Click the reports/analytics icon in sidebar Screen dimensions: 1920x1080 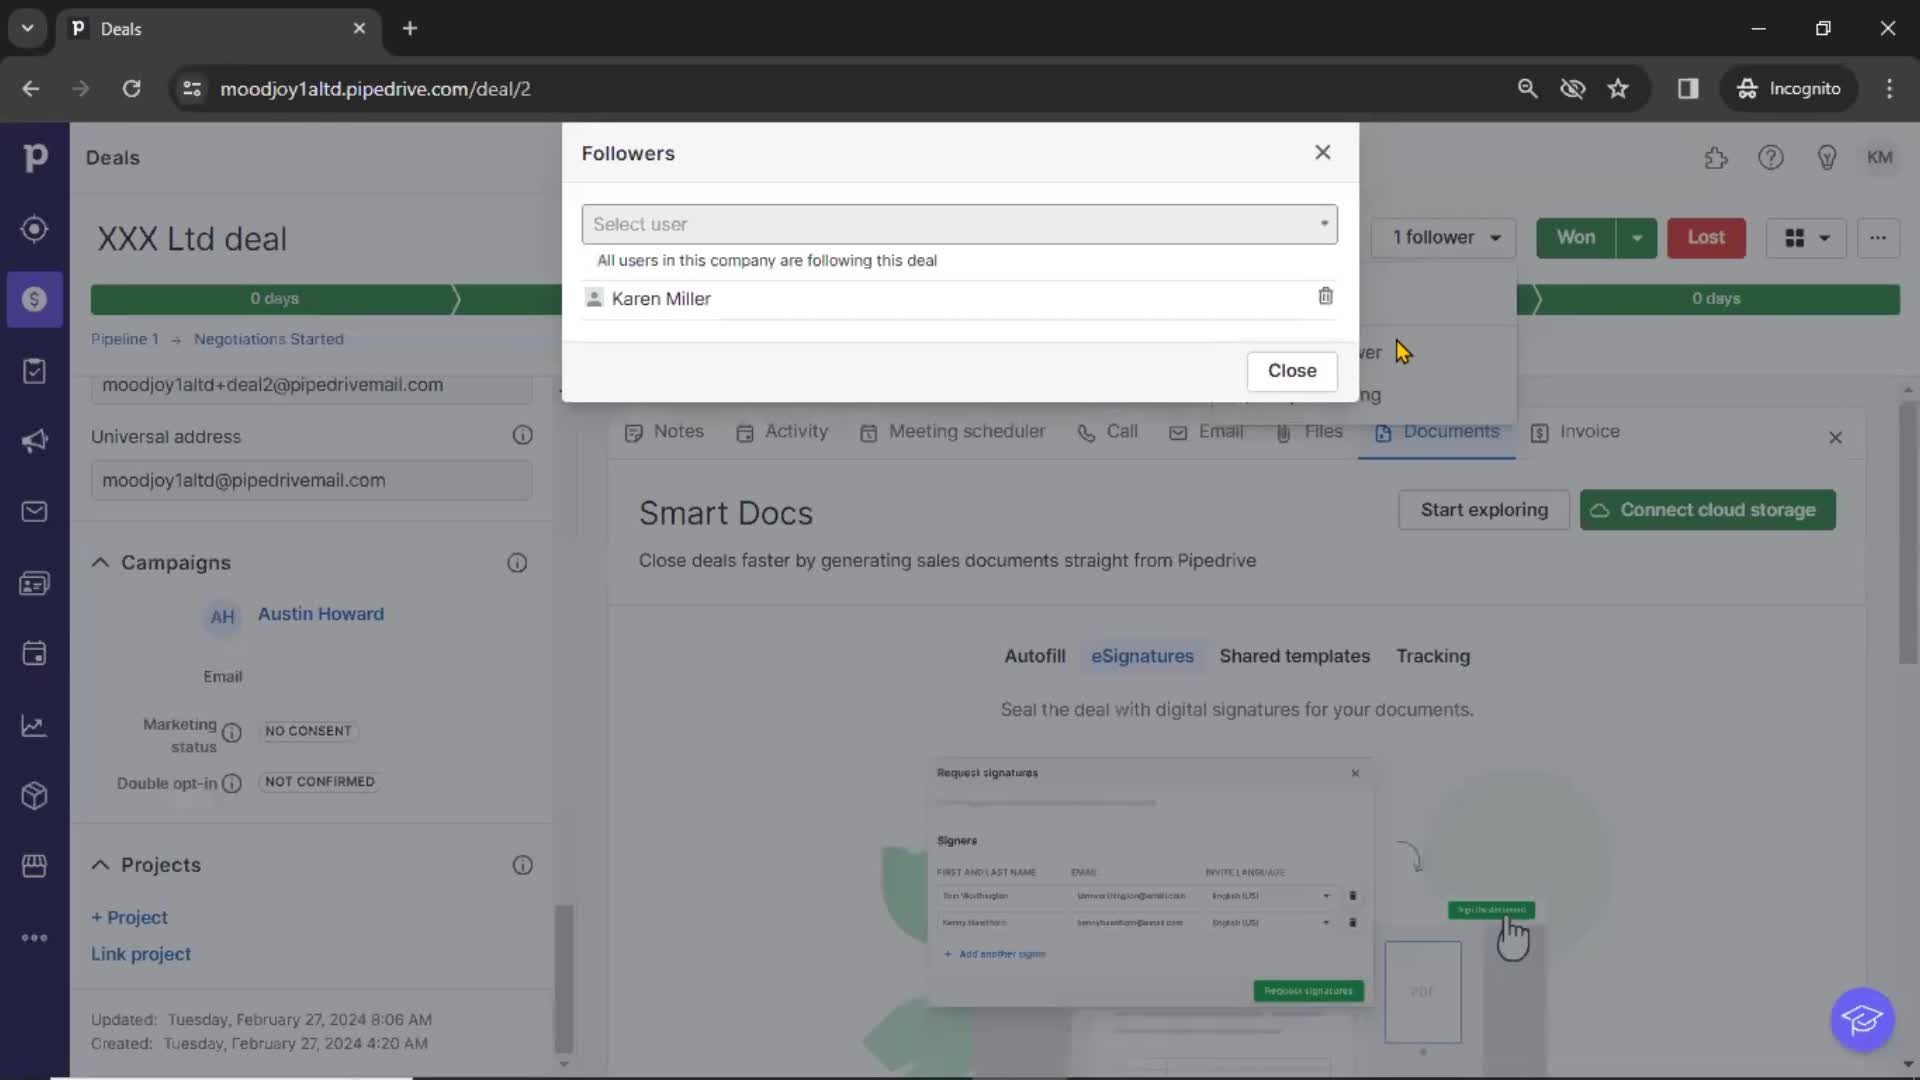coord(34,723)
